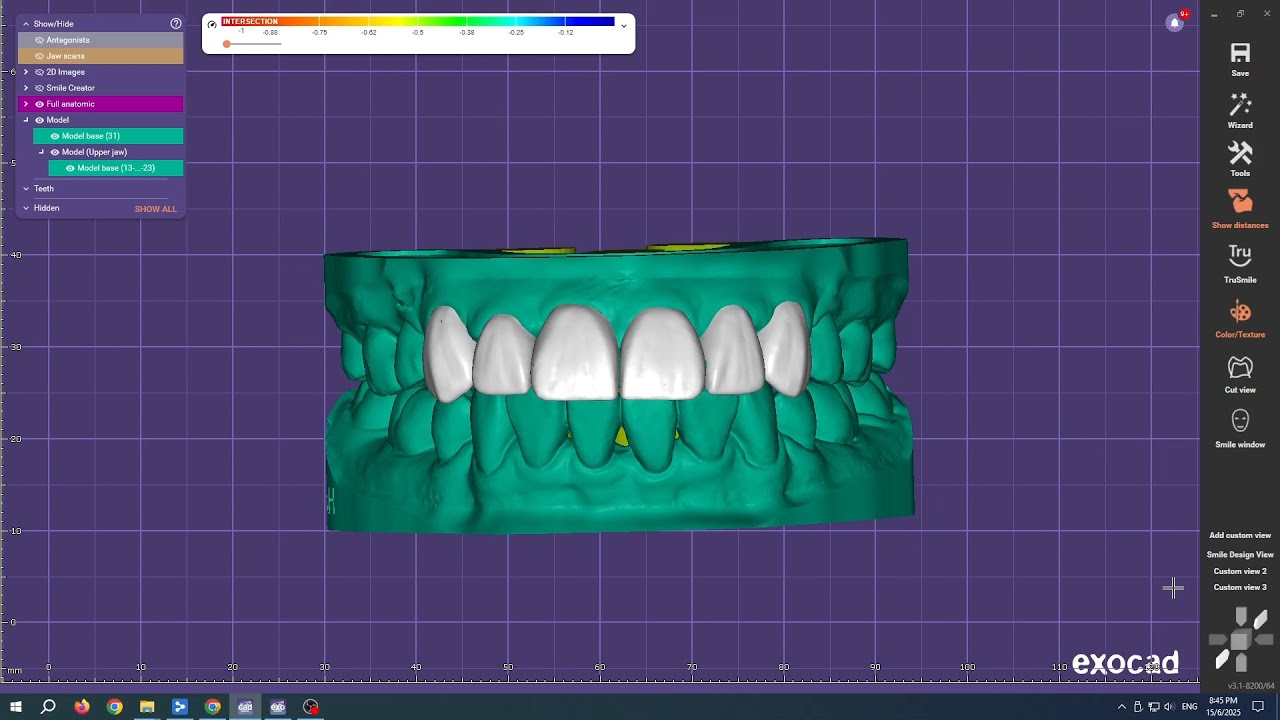Click the INTERSECTION label
The image size is (1280, 720).
point(250,21)
